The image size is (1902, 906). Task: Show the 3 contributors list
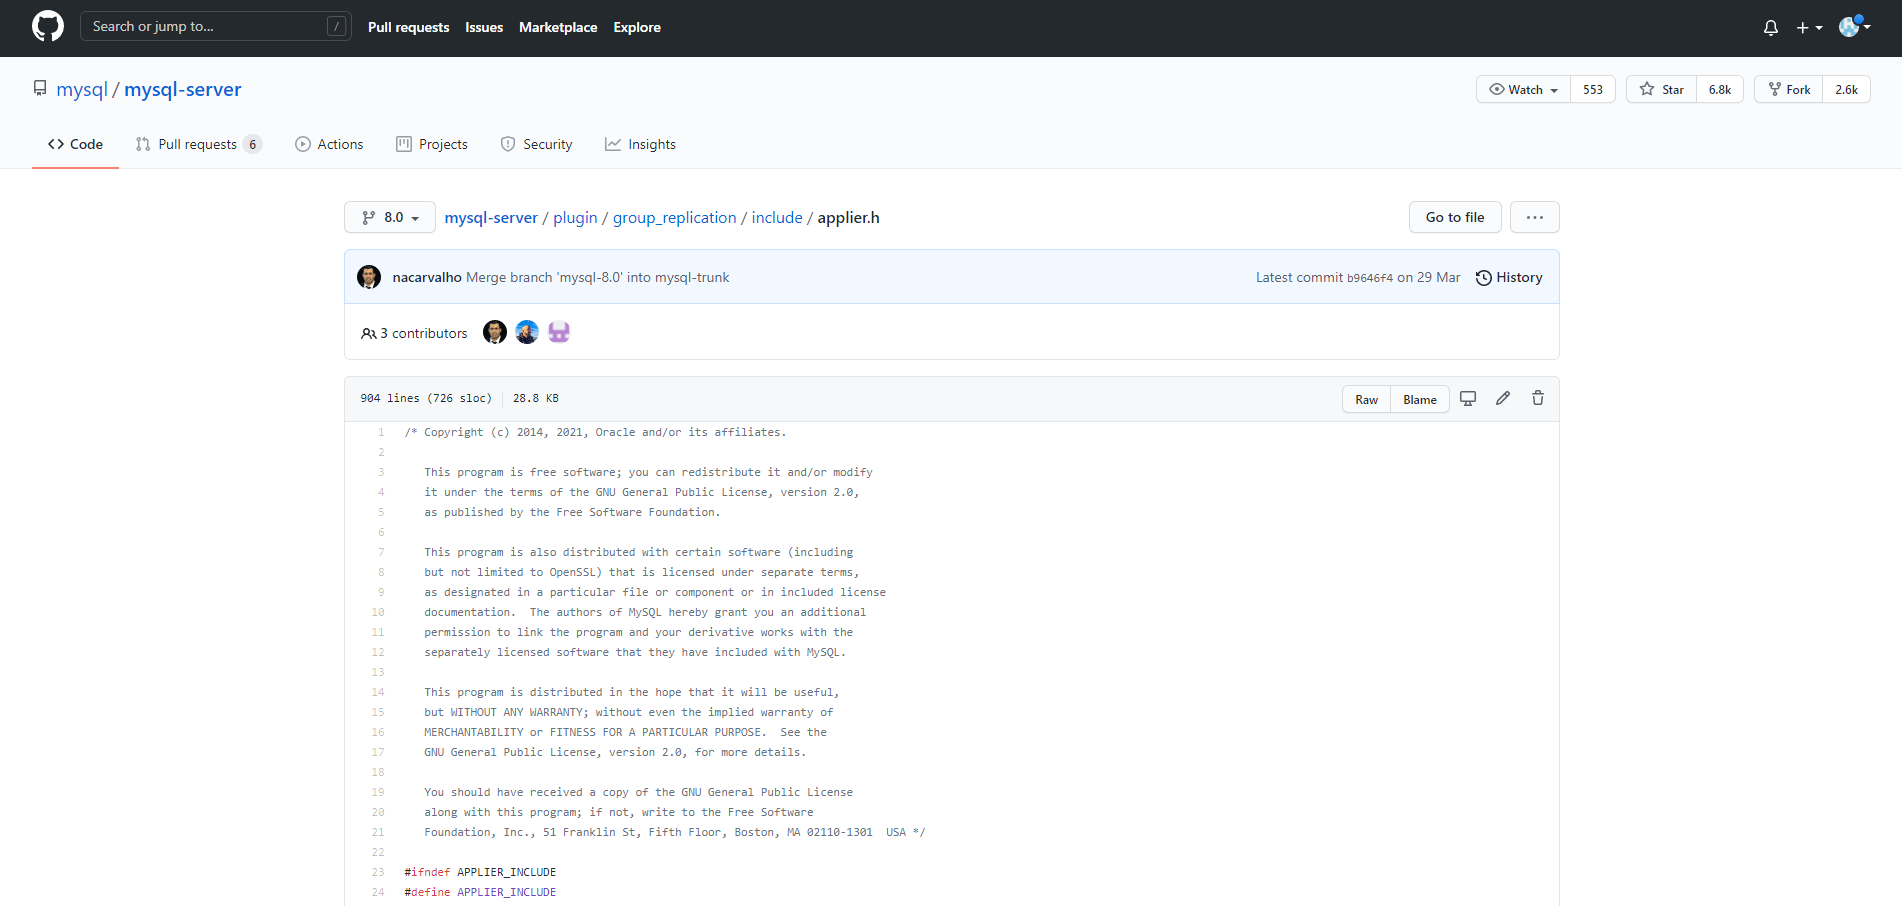(414, 333)
